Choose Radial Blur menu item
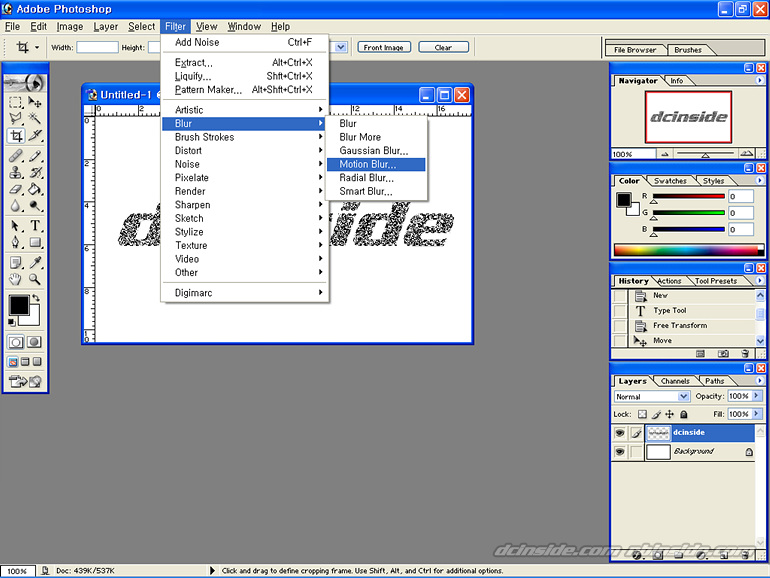770x578 pixels. click(x=376, y=178)
